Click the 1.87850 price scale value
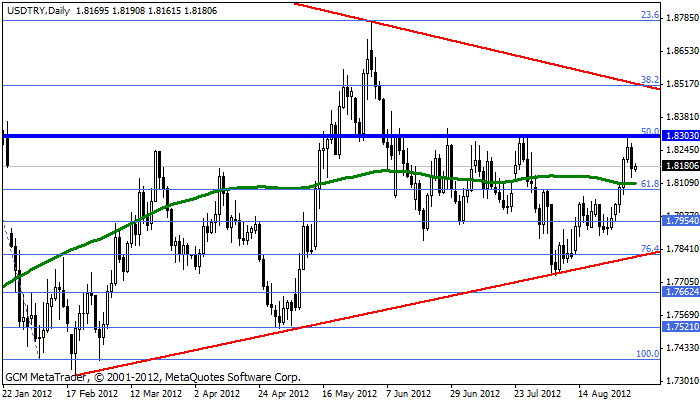 tap(681, 18)
